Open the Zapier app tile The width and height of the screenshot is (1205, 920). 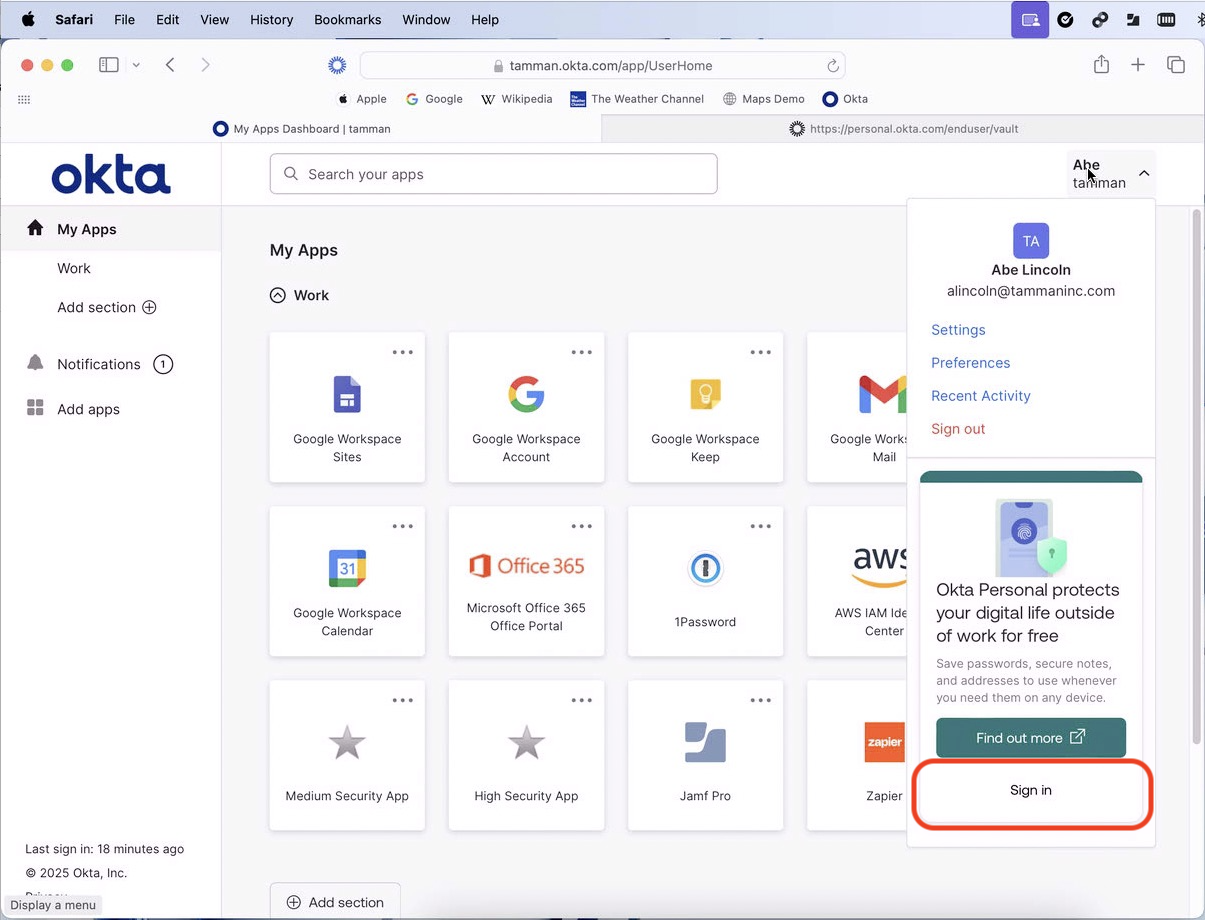[x=857, y=755]
